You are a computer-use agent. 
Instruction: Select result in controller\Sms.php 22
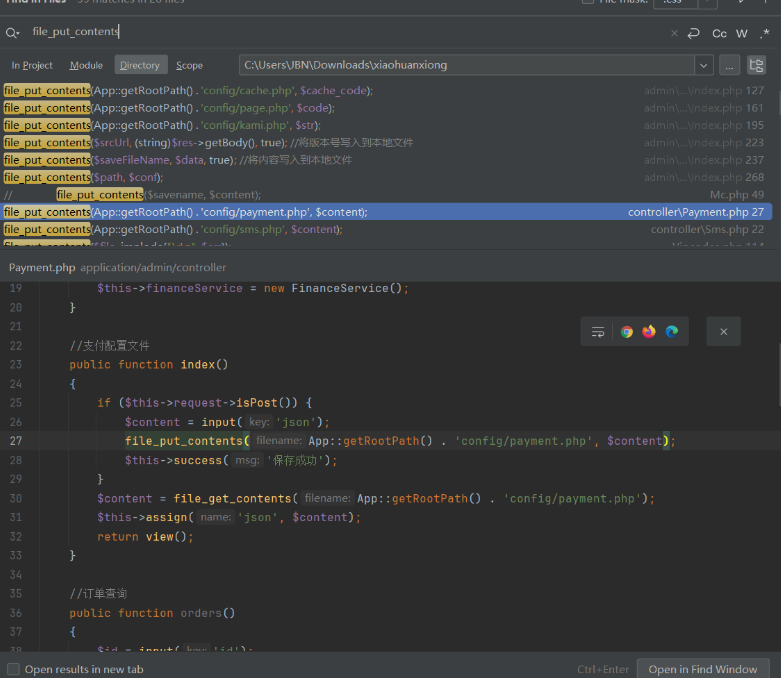coord(384,230)
